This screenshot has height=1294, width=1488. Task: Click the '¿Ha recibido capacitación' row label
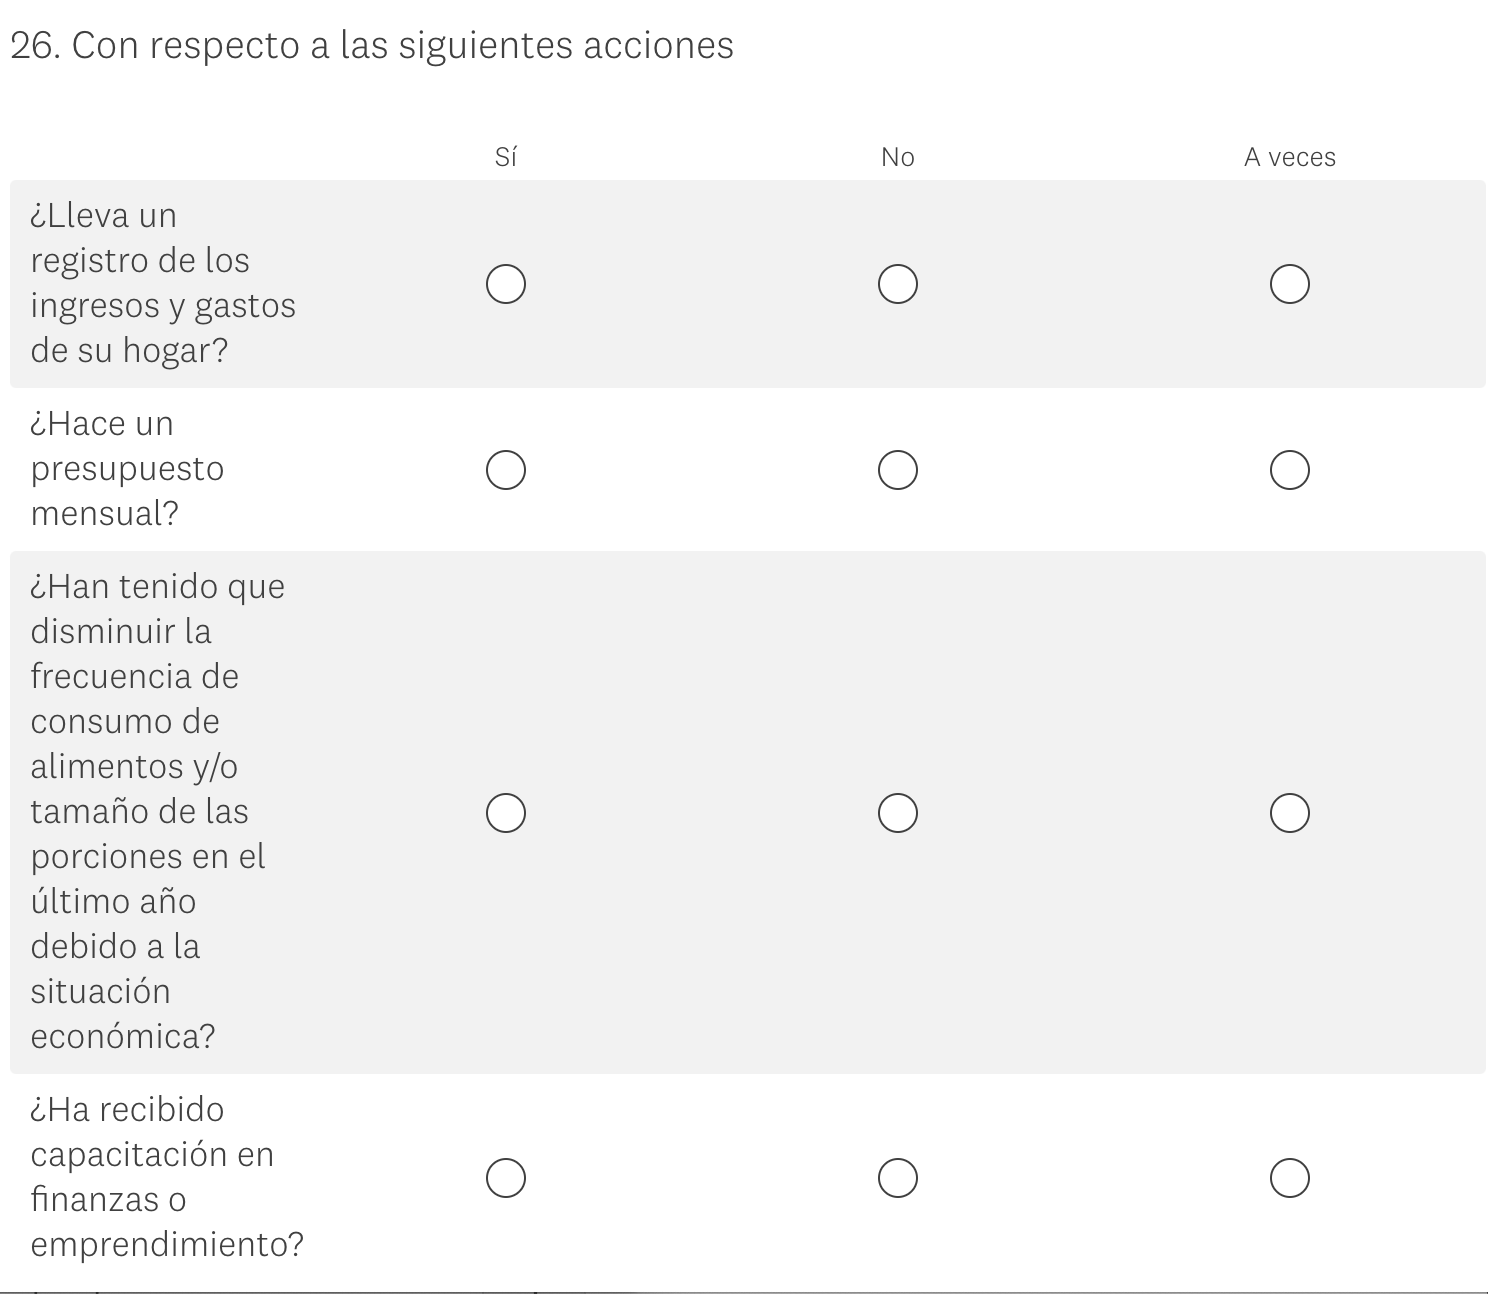(x=167, y=1177)
